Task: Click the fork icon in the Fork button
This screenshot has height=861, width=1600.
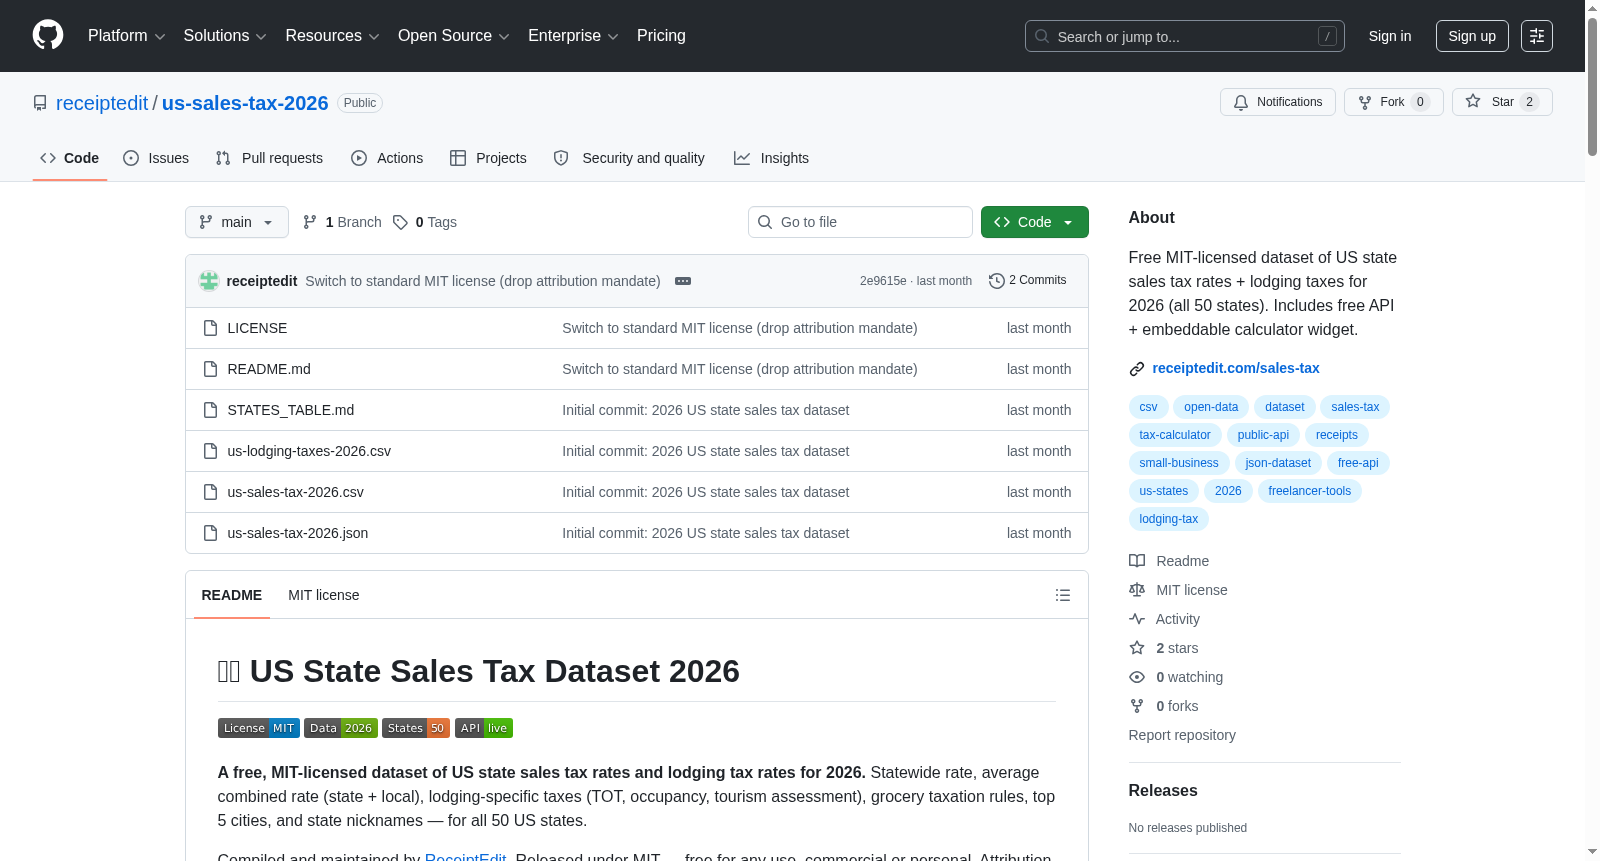Action: 1365,102
